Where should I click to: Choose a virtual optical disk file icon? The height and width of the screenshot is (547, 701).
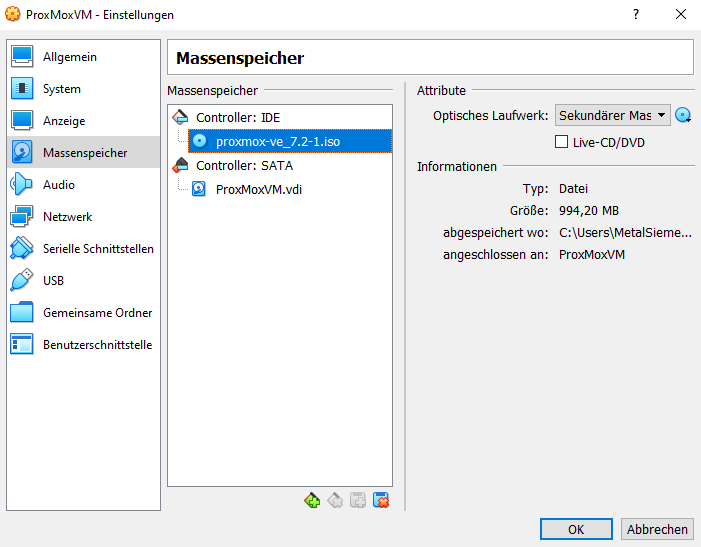coord(683,115)
